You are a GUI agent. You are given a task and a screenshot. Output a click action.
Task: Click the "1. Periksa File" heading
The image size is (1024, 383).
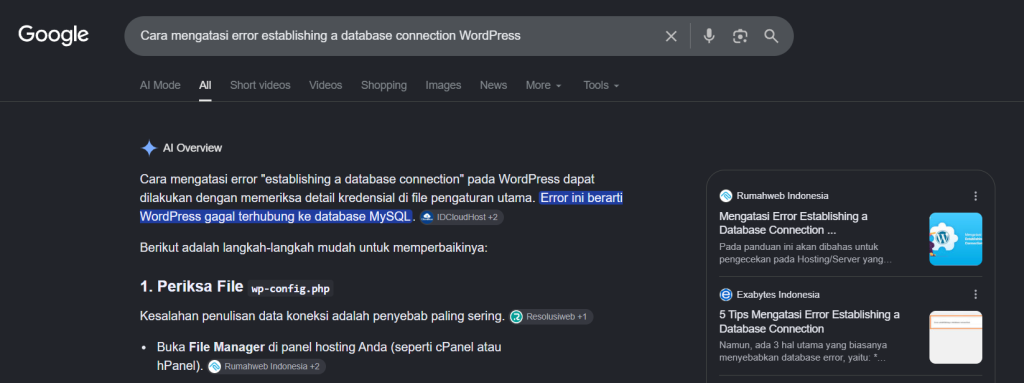(x=192, y=287)
